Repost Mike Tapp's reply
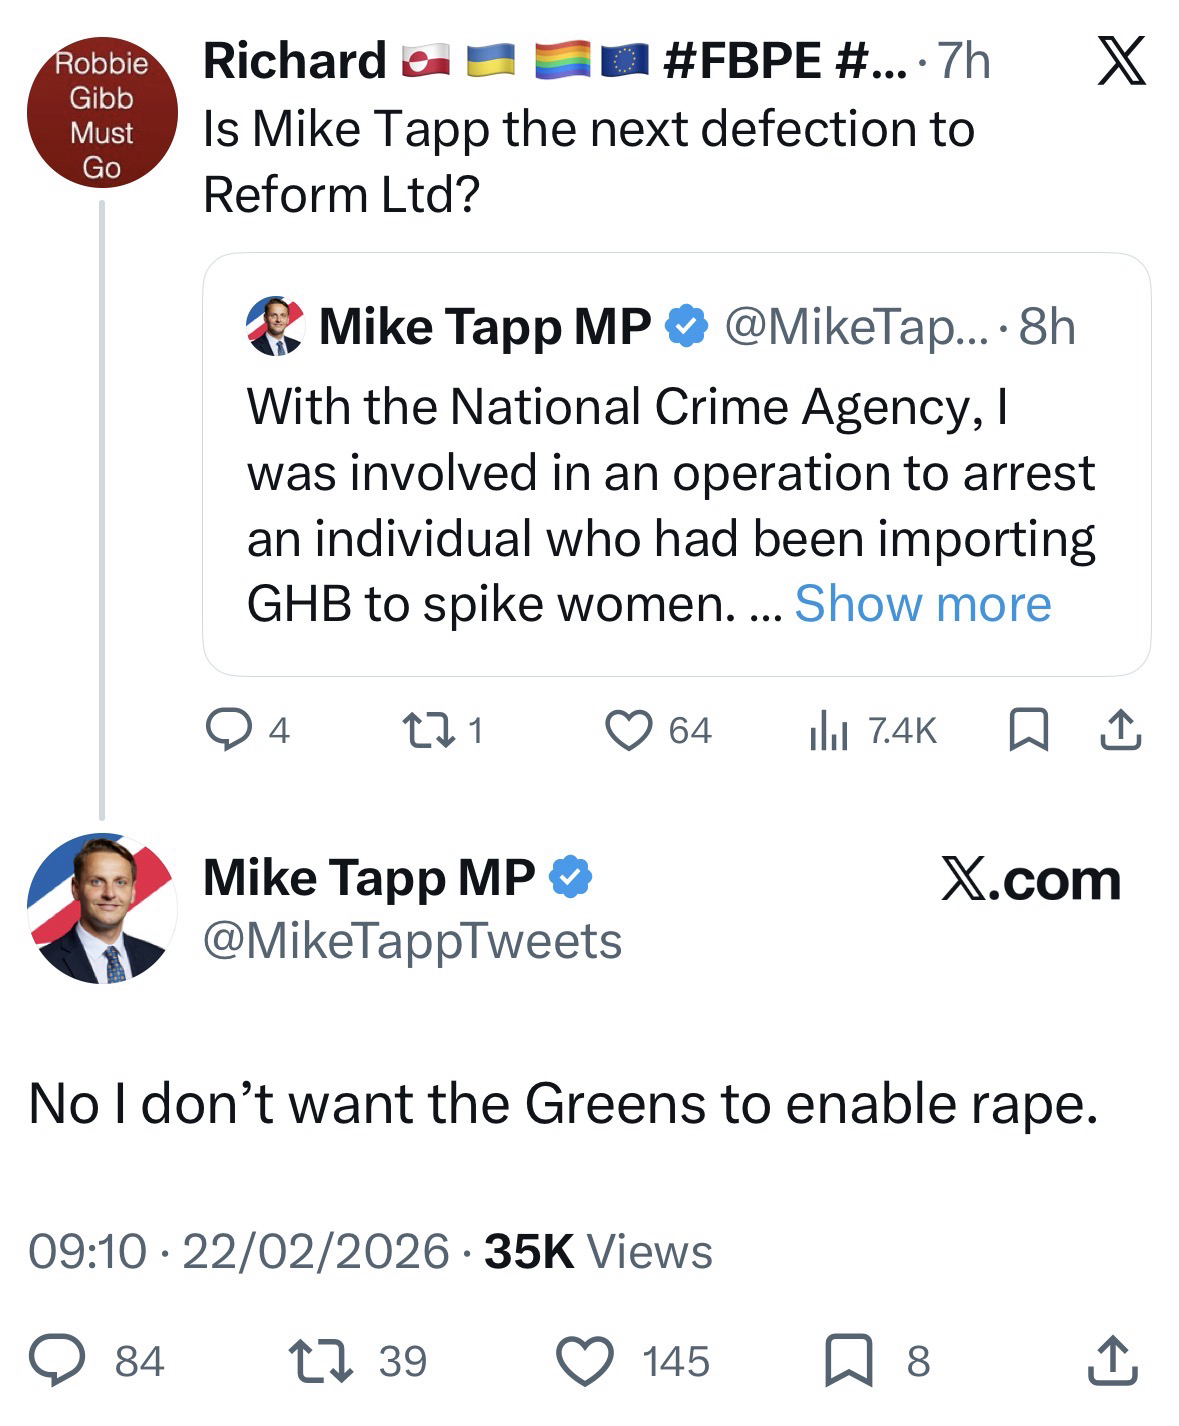 [x=320, y=1361]
